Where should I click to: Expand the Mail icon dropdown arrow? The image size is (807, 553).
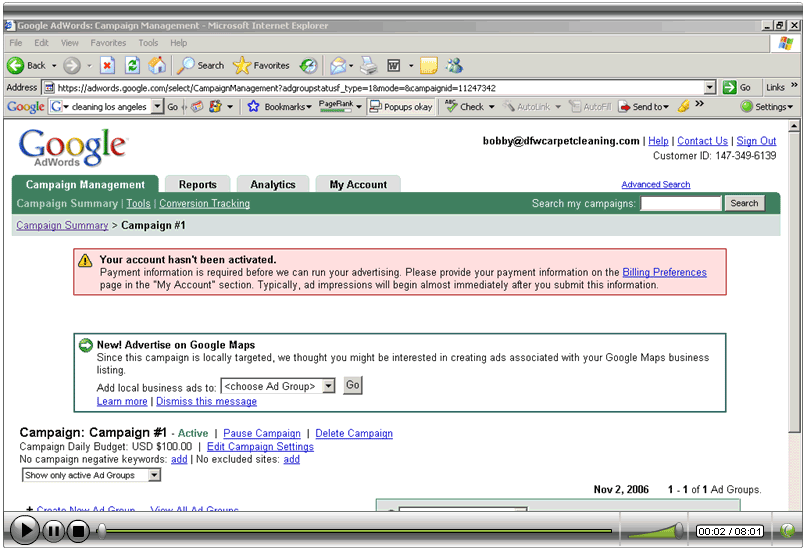[351, 66]
